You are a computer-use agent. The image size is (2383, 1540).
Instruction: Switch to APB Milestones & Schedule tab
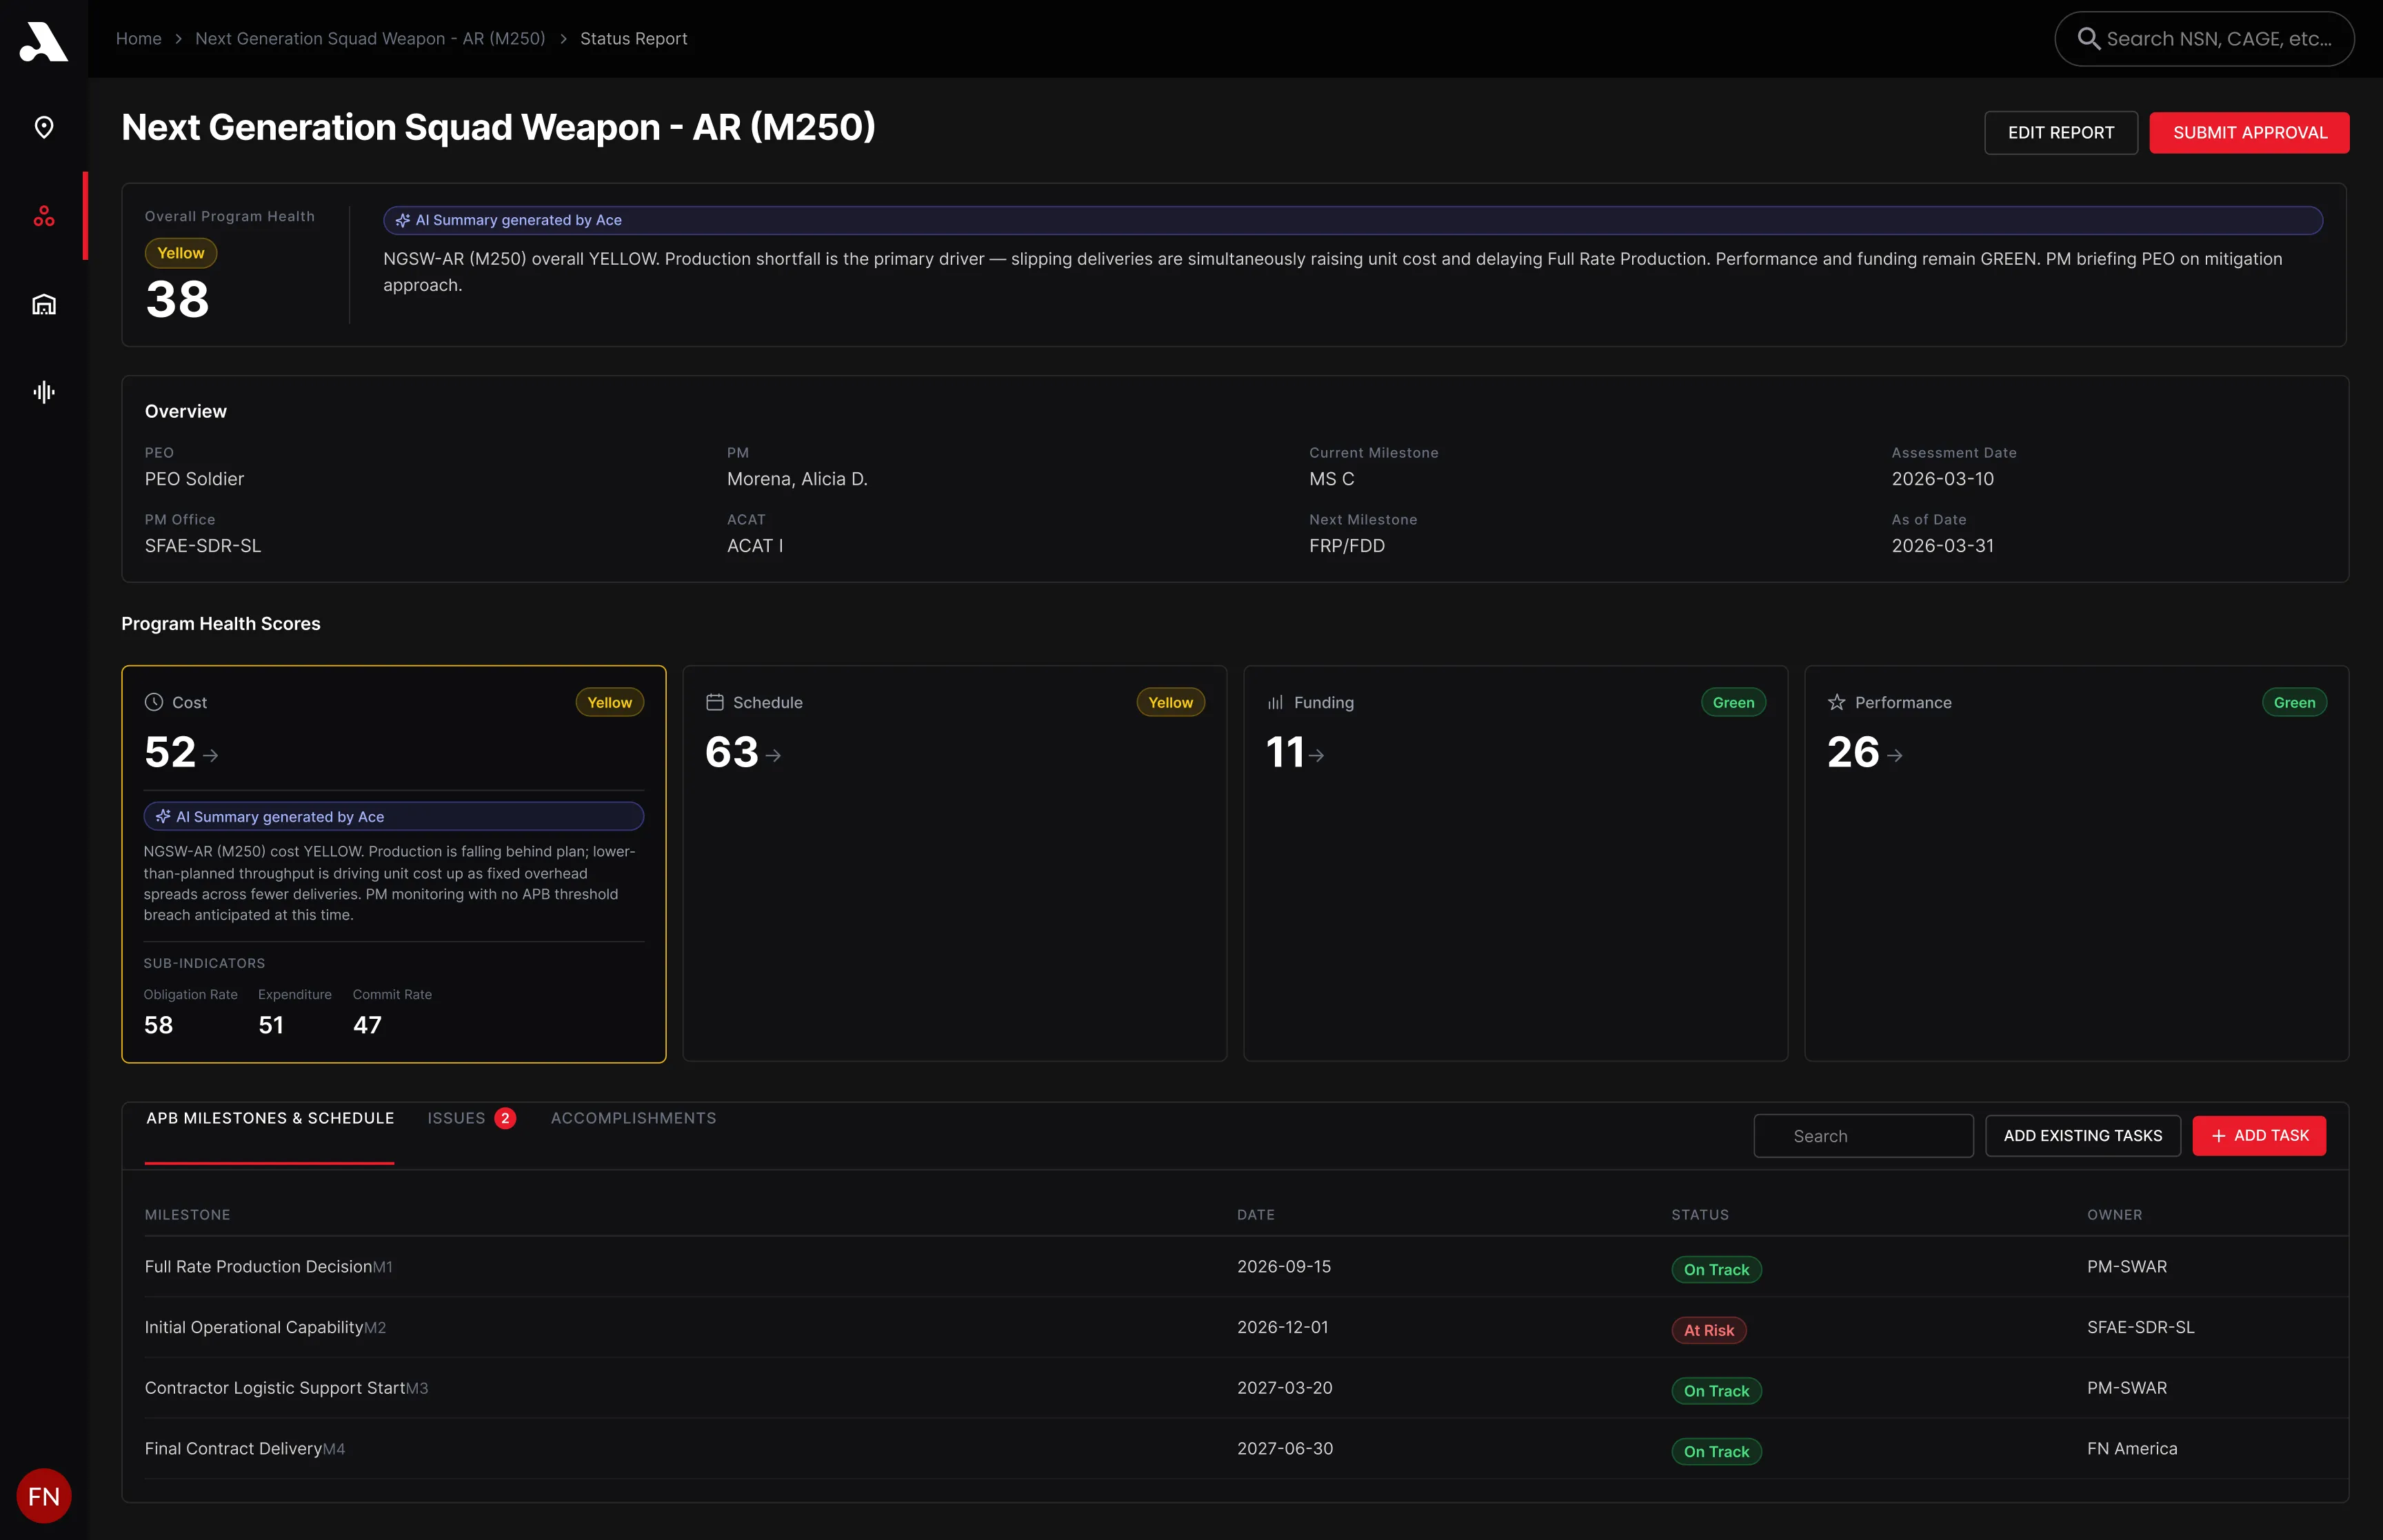point(270,1118)
